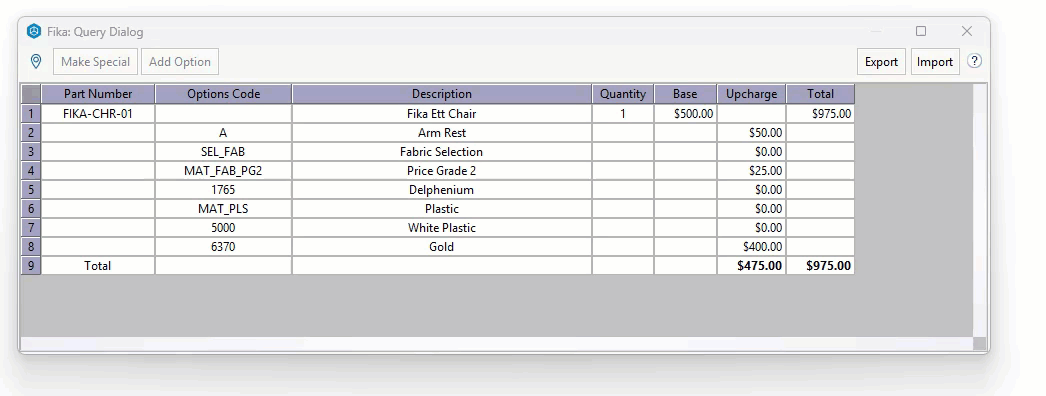Viewport: 1046px width, 396px height.
Task: Click the Gold description cell
Action: click(442, 247)
